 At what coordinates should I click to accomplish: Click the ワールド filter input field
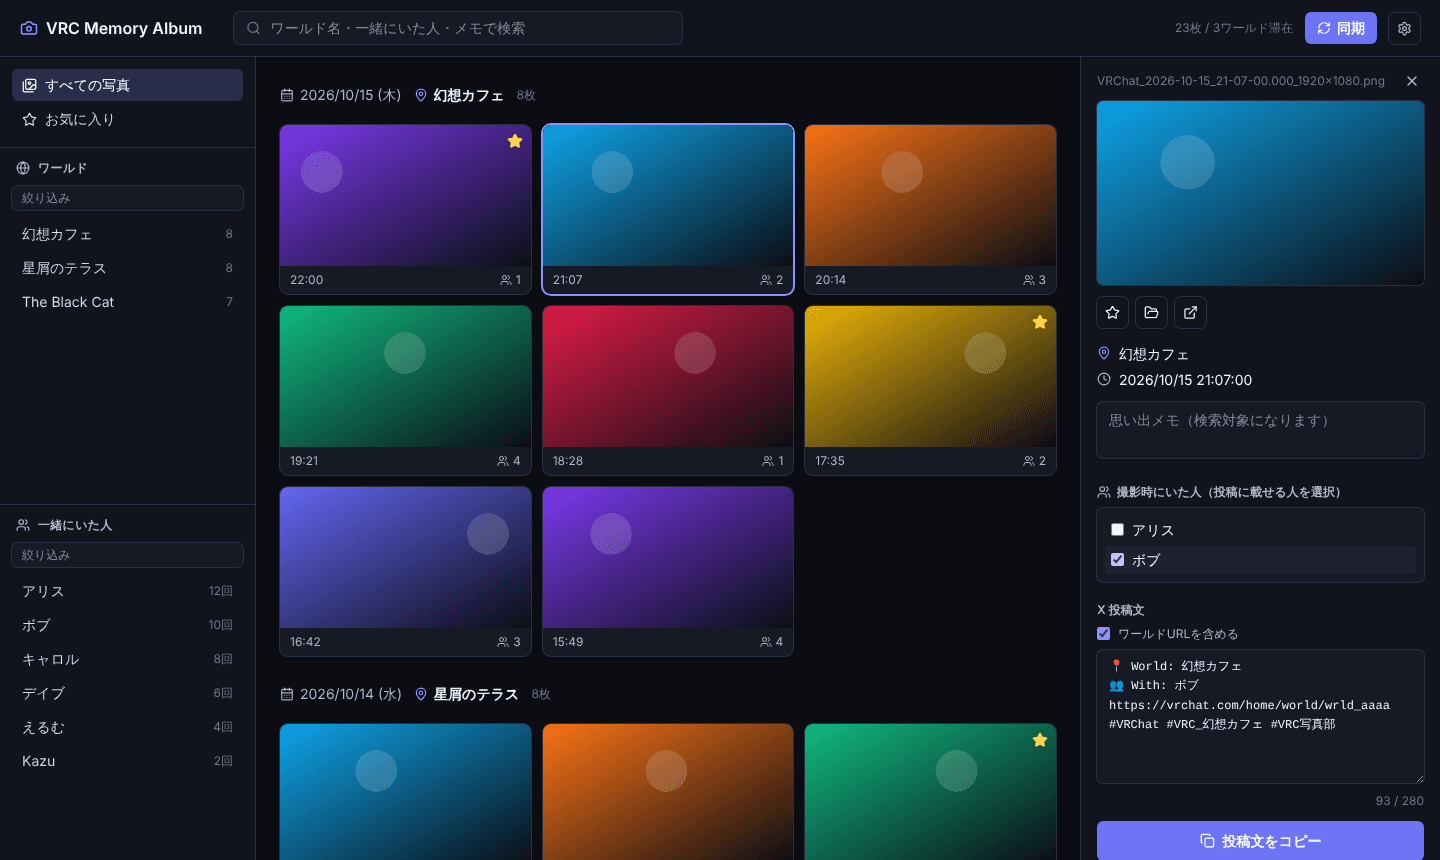127,198
